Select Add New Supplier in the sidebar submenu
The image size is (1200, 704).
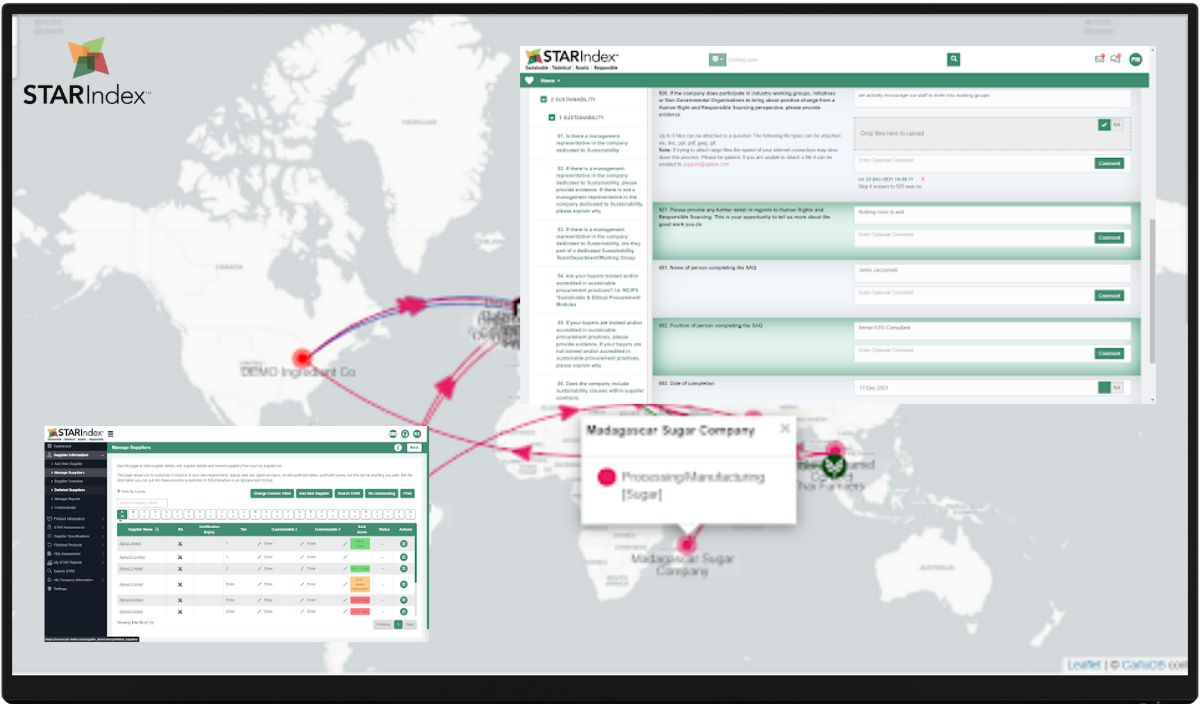click(69, 465)
